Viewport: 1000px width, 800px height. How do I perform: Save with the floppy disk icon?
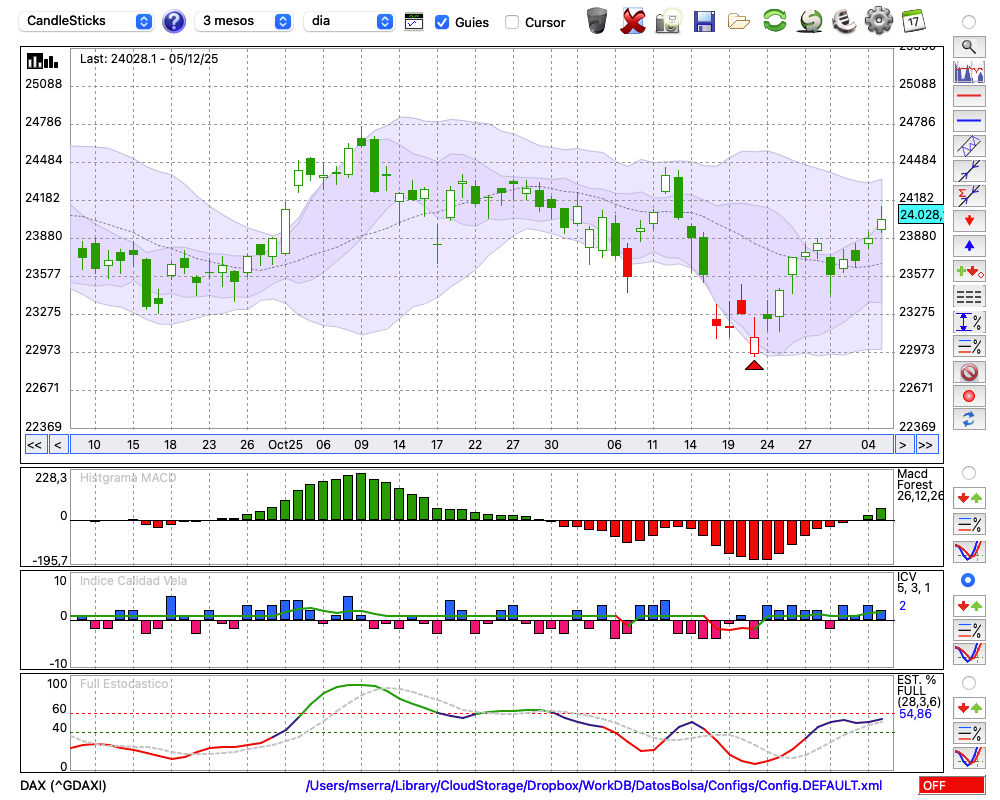(704, 22)
